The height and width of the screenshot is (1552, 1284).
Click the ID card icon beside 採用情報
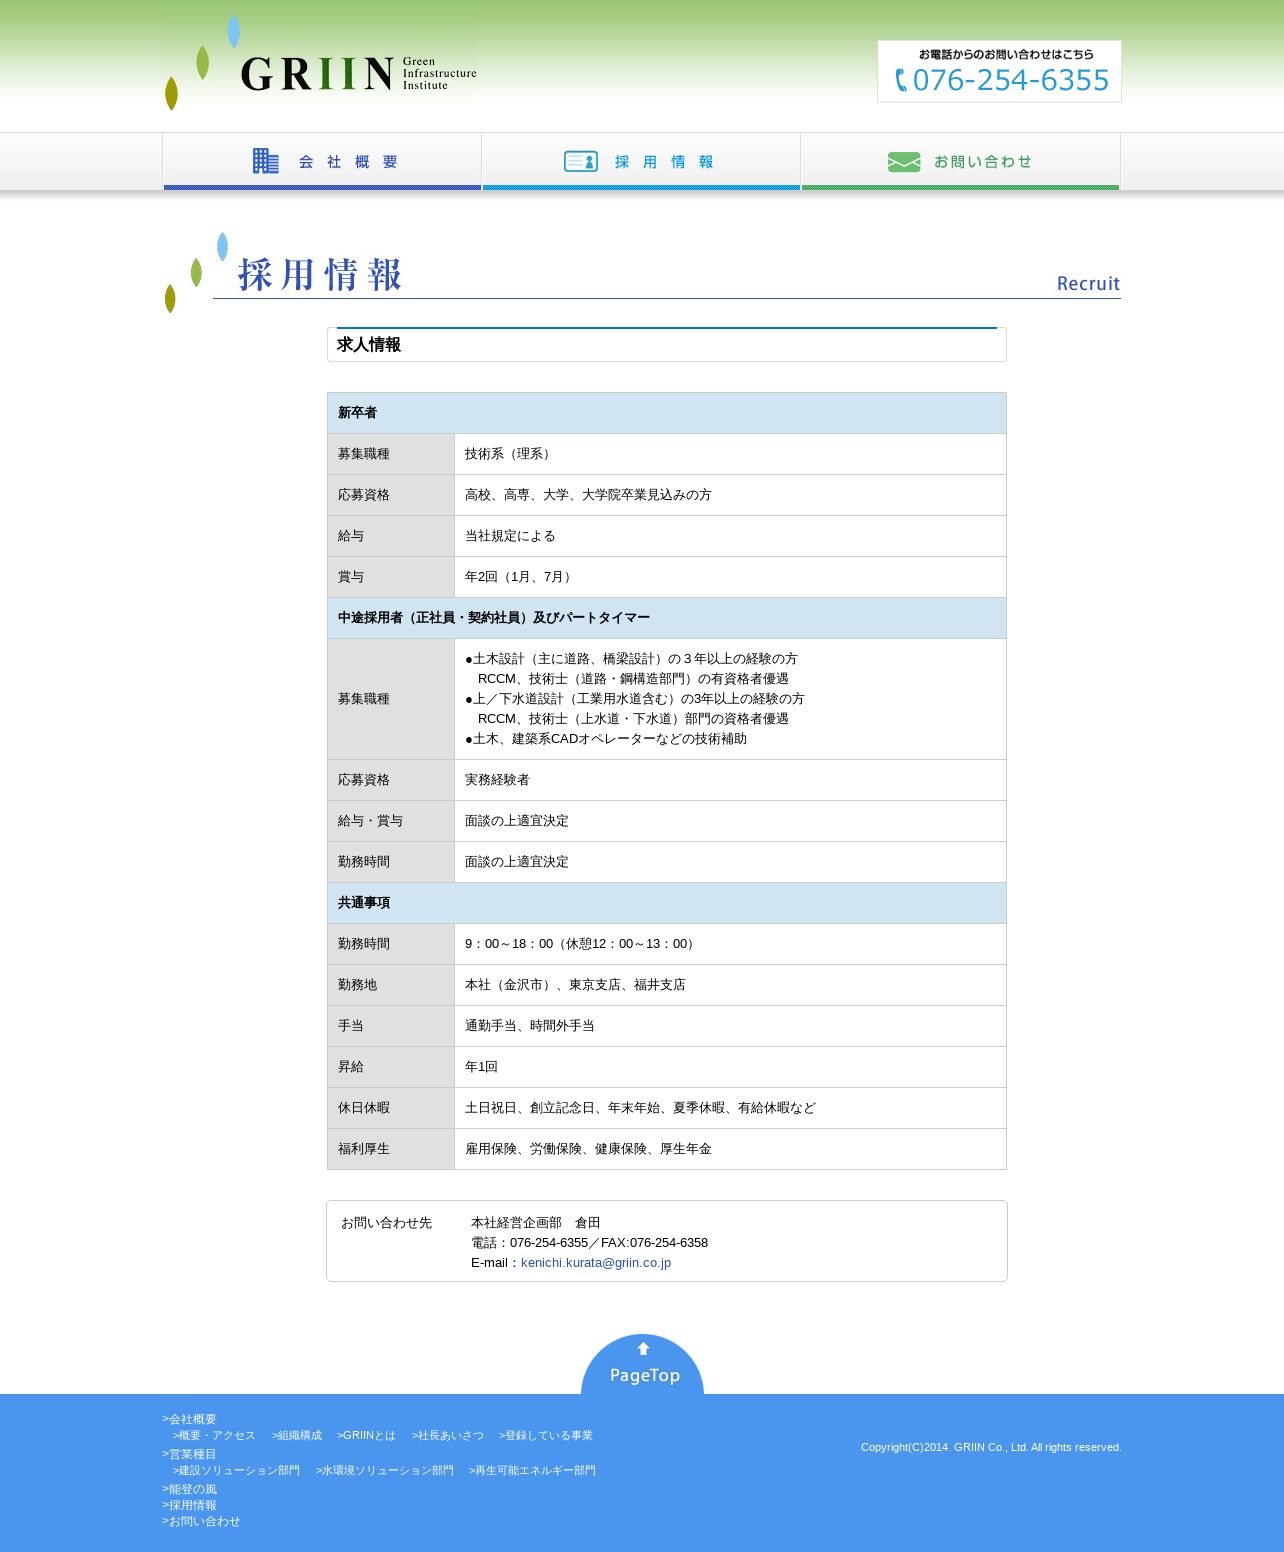click(x=581, y=161)
